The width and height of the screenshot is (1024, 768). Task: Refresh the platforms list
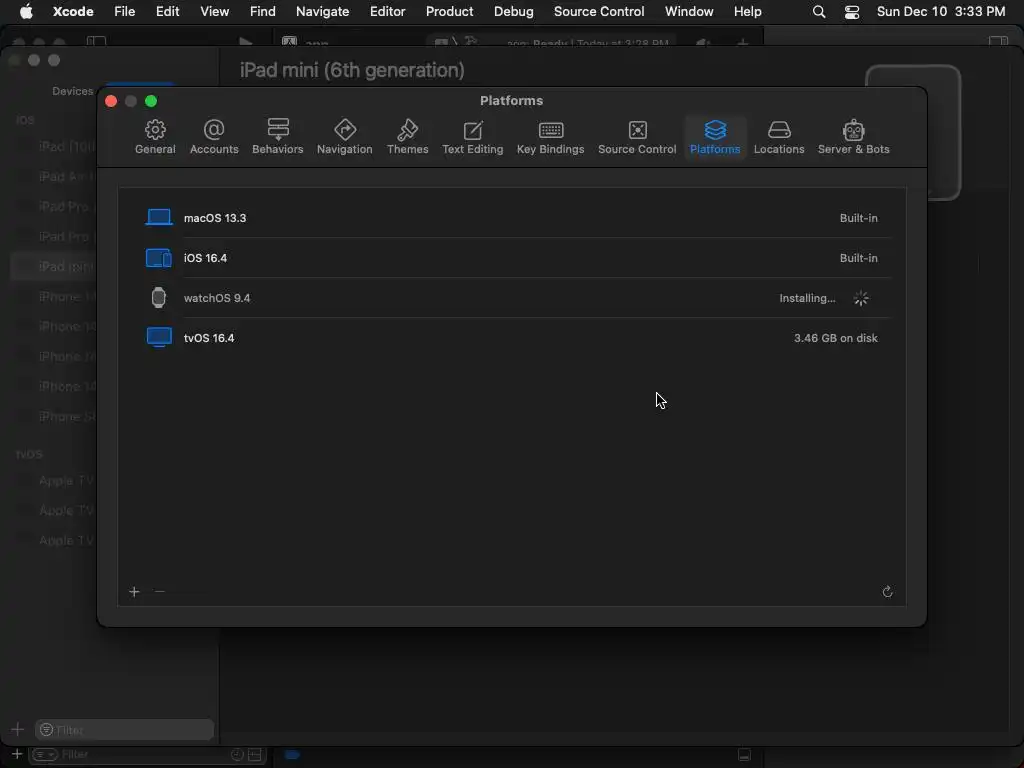tap(887, 592)
